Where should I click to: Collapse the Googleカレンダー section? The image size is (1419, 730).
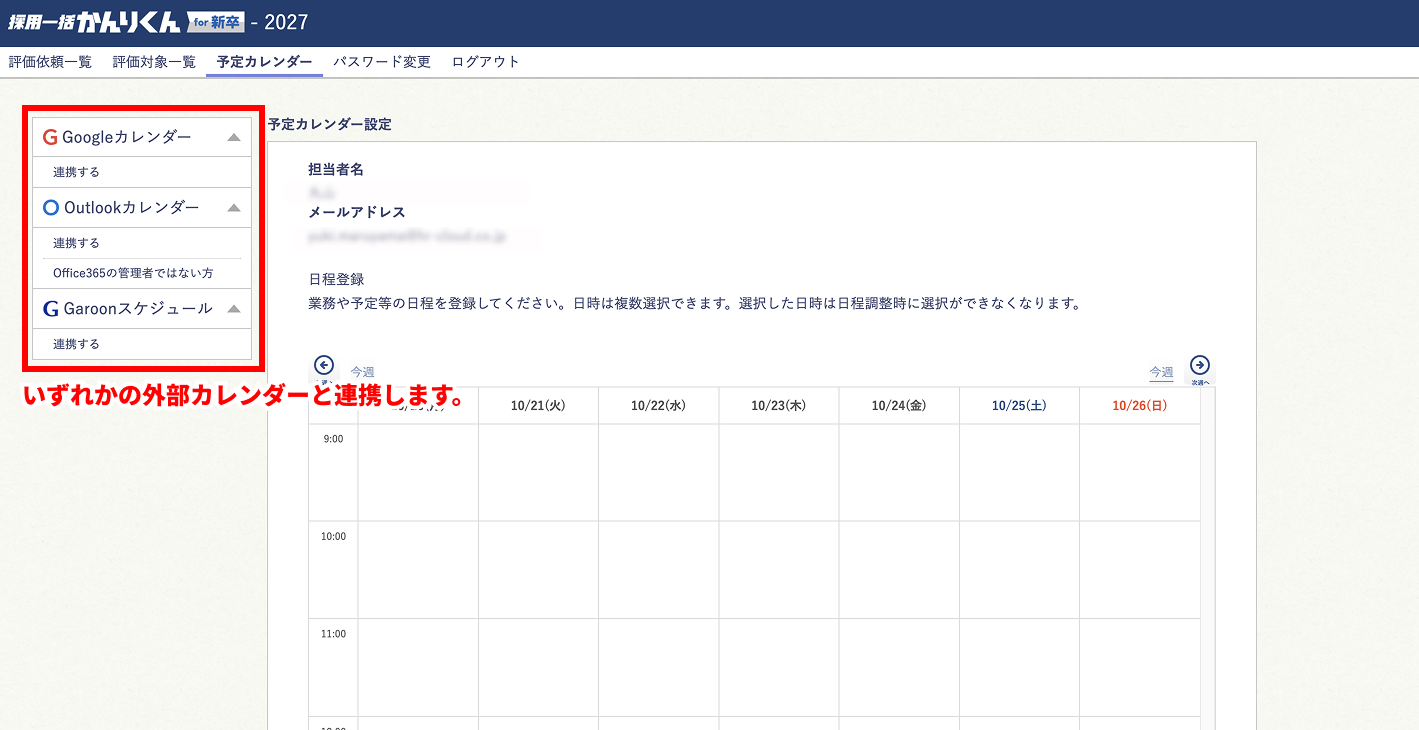click(234, 138)
